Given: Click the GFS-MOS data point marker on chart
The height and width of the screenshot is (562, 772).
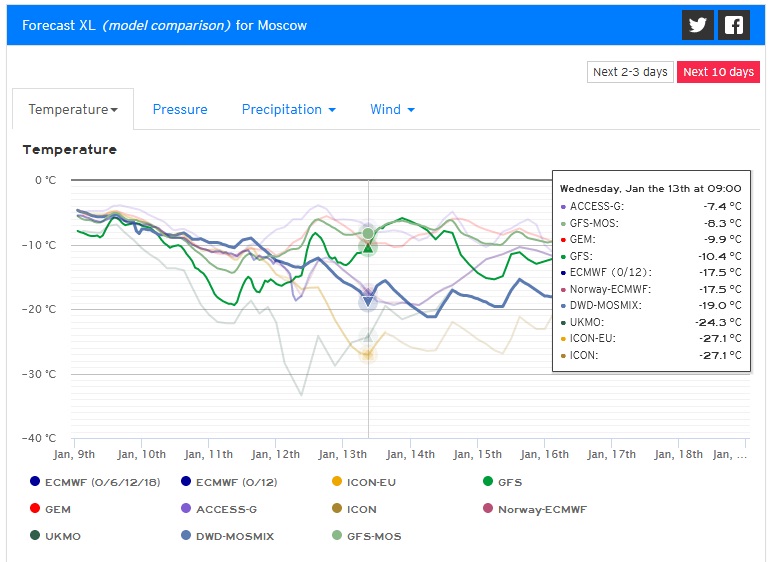Looking at the screenshot, I should pyautogui.click(x=368, y=233).
